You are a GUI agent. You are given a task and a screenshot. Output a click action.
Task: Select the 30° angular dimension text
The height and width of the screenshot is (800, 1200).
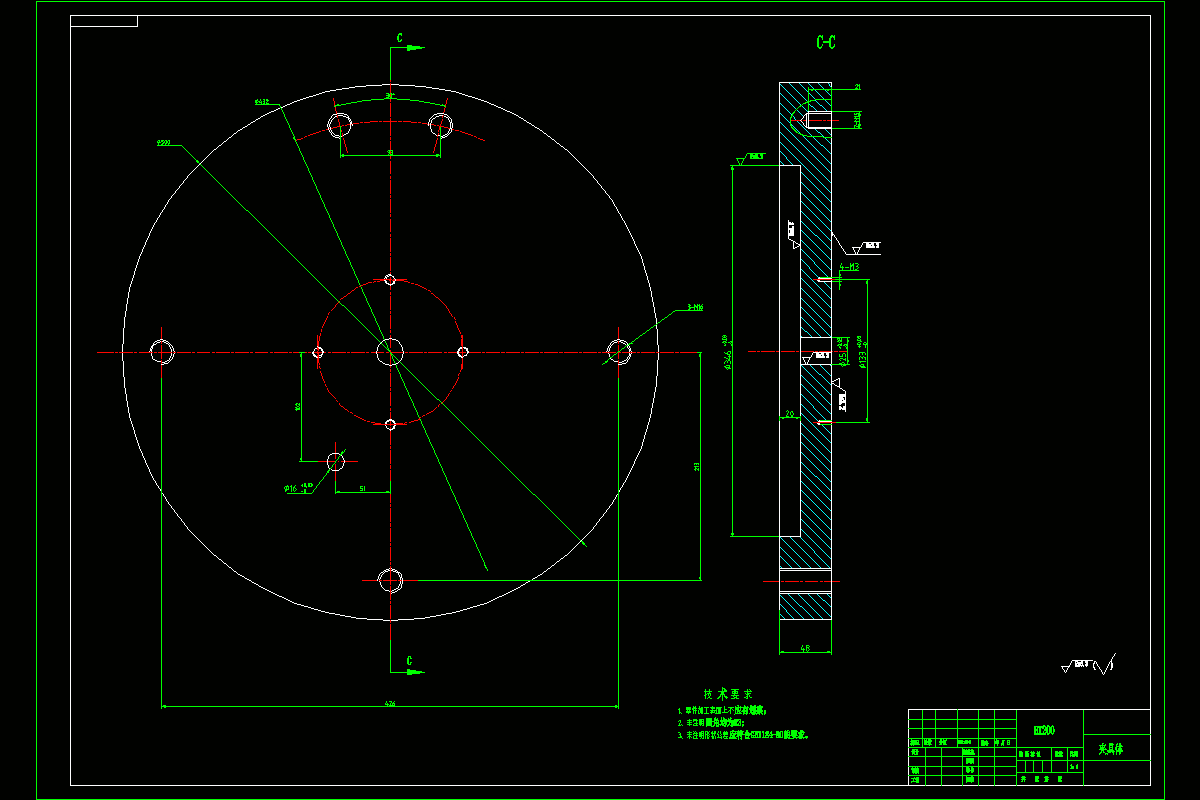coord(390,96)
